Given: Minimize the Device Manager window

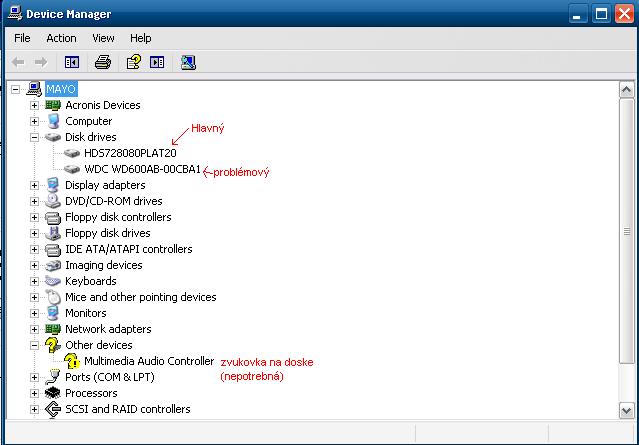Looking at the screenshot, I should 576,14.
